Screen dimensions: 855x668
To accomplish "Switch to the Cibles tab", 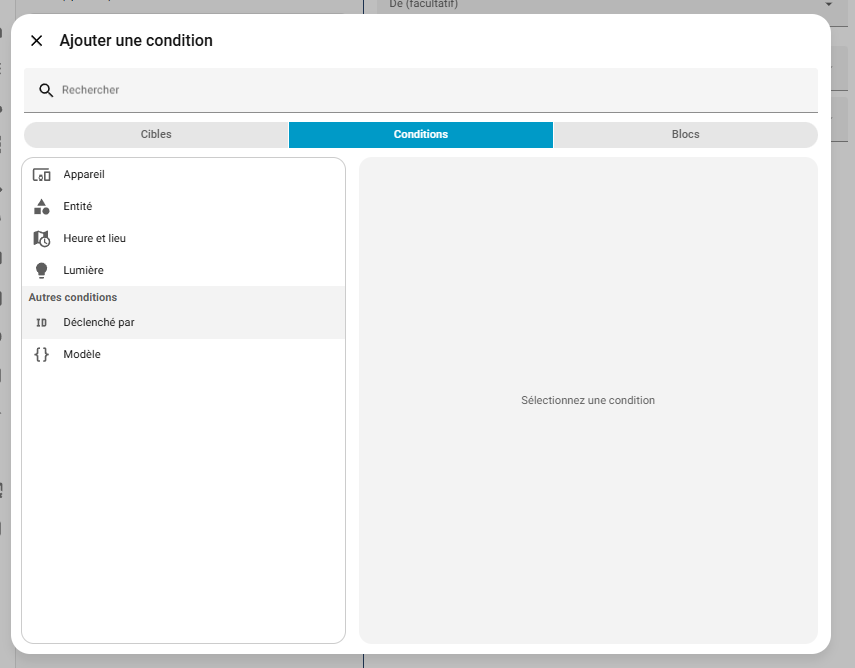I will click(x=156, y=135).
